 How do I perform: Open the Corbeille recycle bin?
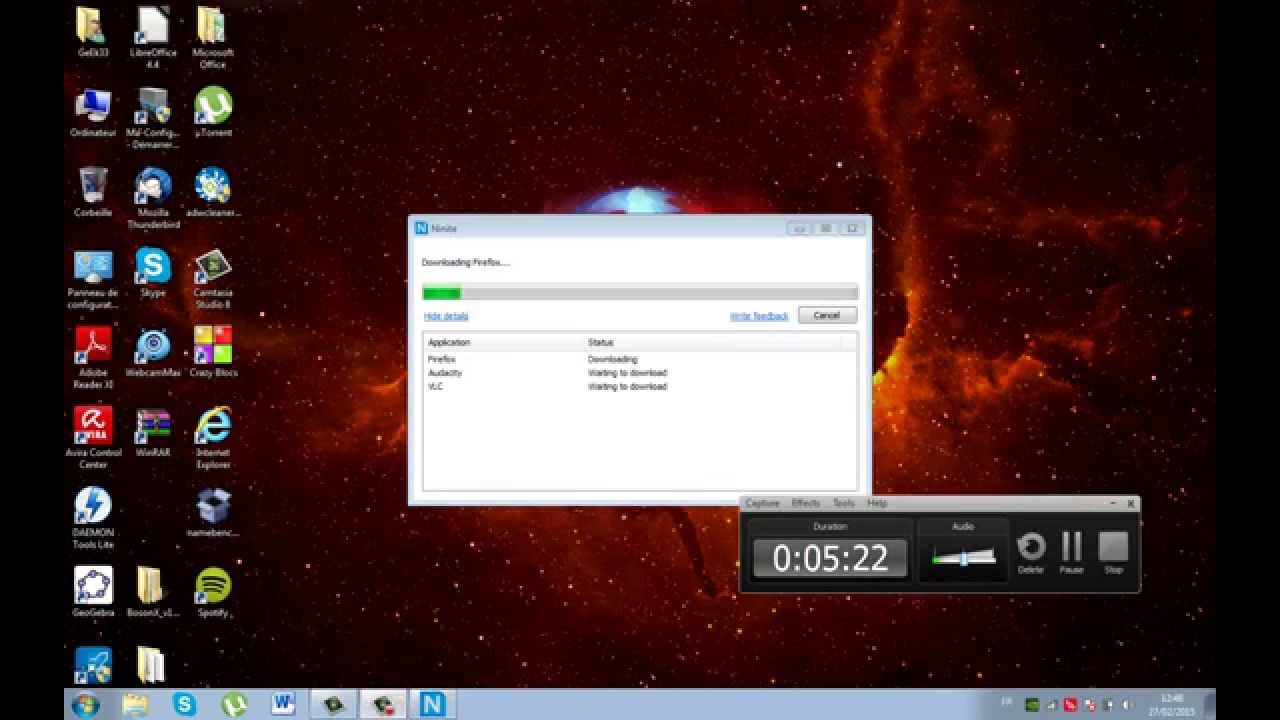[93, 192]
